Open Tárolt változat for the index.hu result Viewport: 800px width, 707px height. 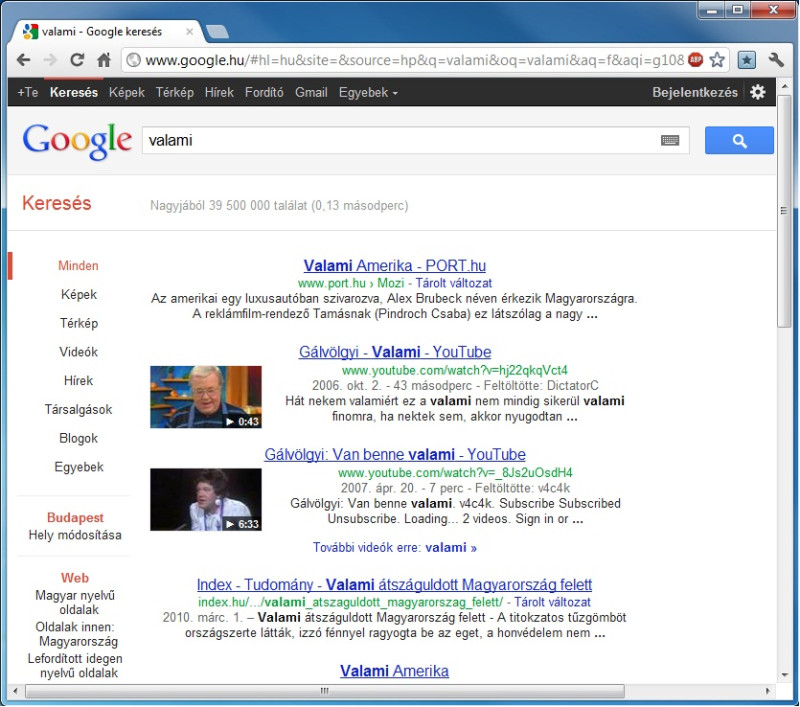552,602
